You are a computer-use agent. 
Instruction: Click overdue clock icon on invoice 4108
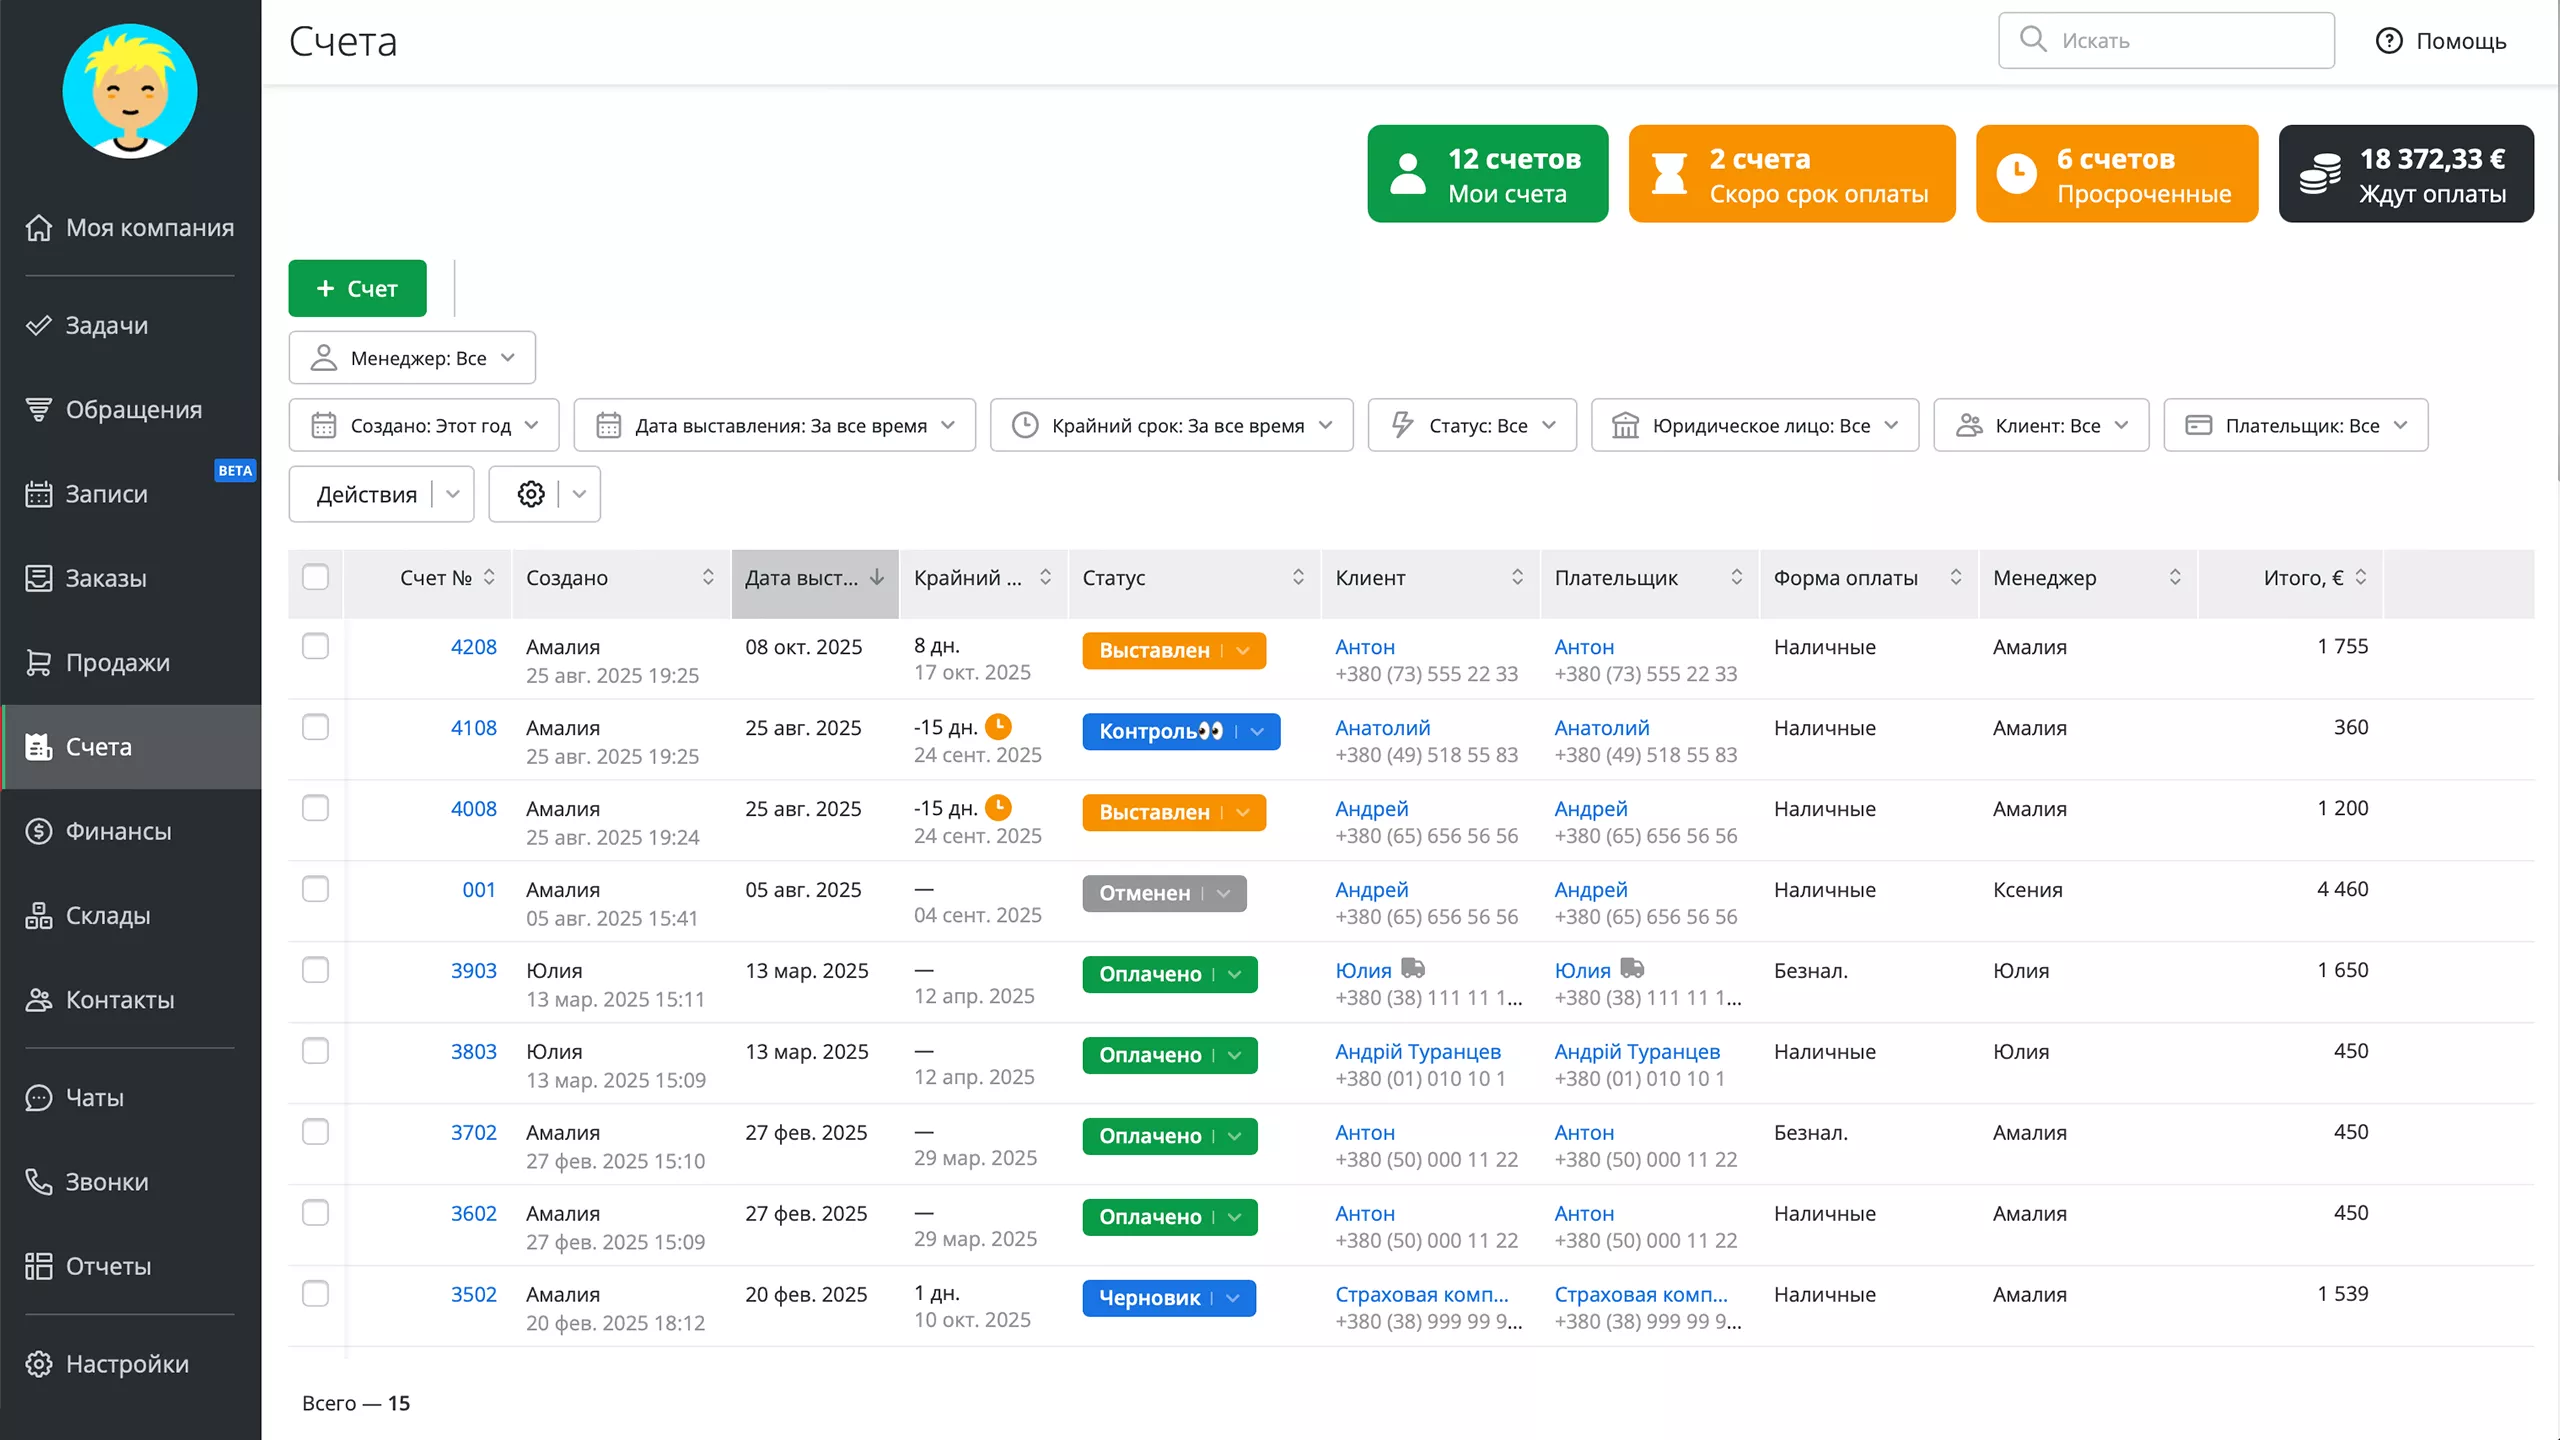[x=998, y=727]
